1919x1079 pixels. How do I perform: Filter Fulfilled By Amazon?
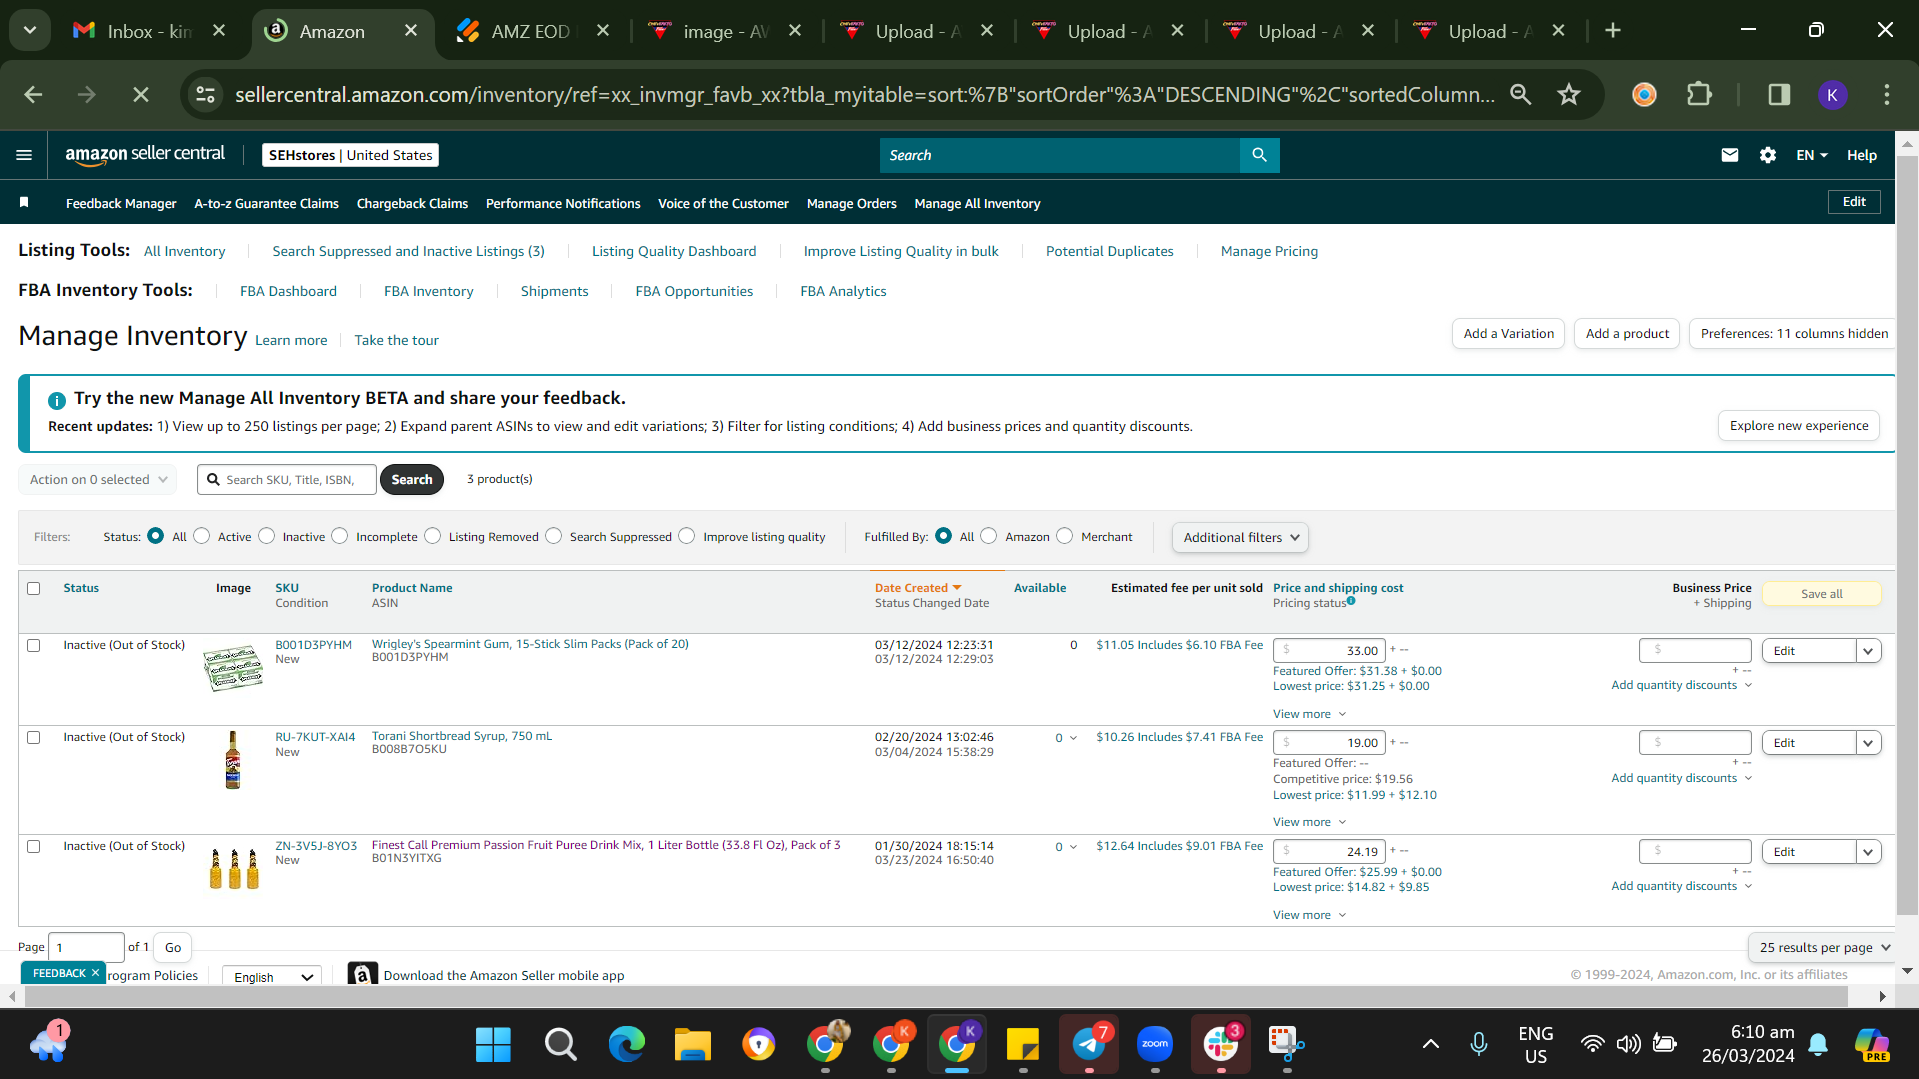point(989,536)
